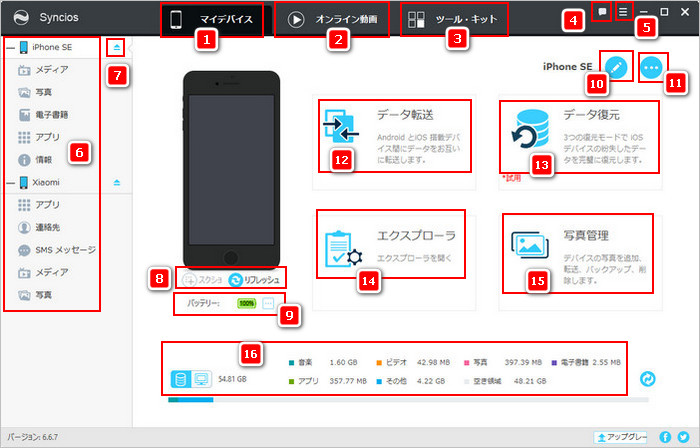
Task: Open battery details three-dots button
Action: [x=268, y=303]
